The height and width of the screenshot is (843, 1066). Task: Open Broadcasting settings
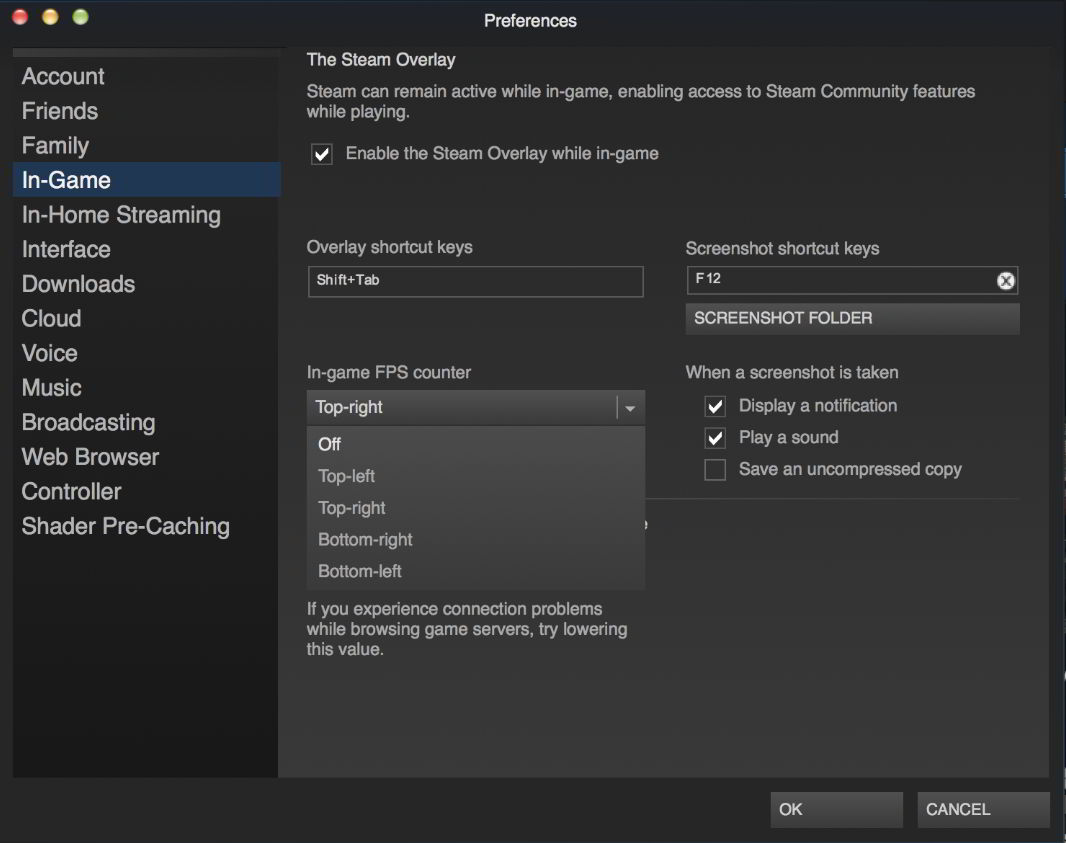click(146, 422)
